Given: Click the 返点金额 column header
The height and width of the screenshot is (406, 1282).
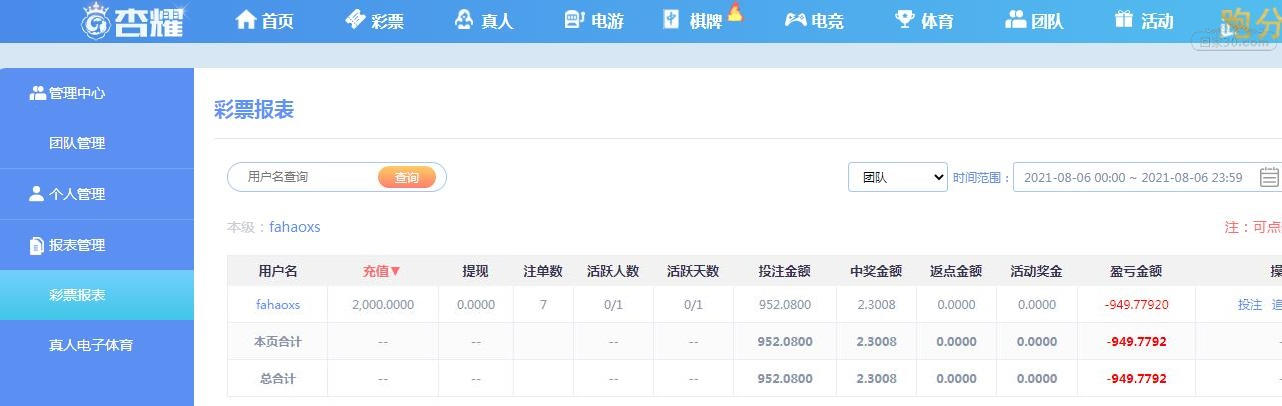Looking at the screenshot, I should click(956, 271).
